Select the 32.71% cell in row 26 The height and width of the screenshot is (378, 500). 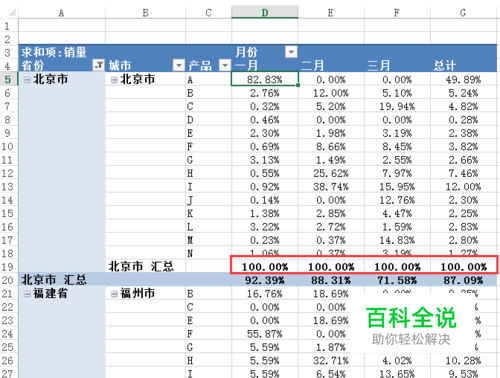(x=331, y=360)
